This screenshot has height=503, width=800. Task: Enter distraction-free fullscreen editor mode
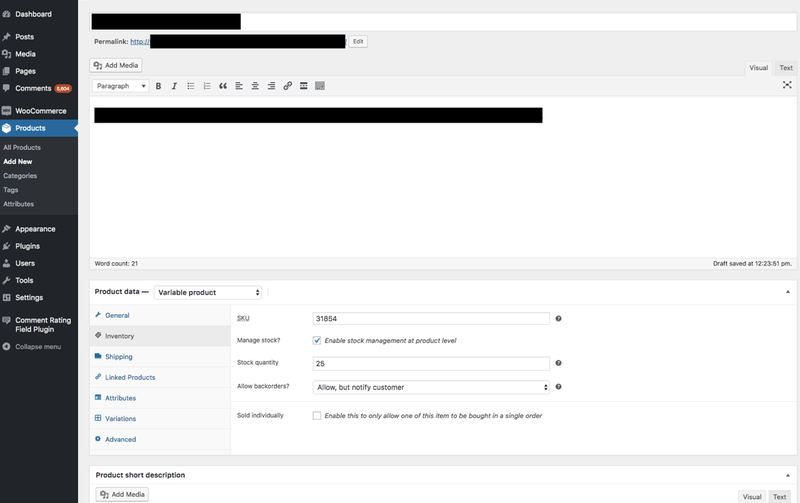[787, 85]
